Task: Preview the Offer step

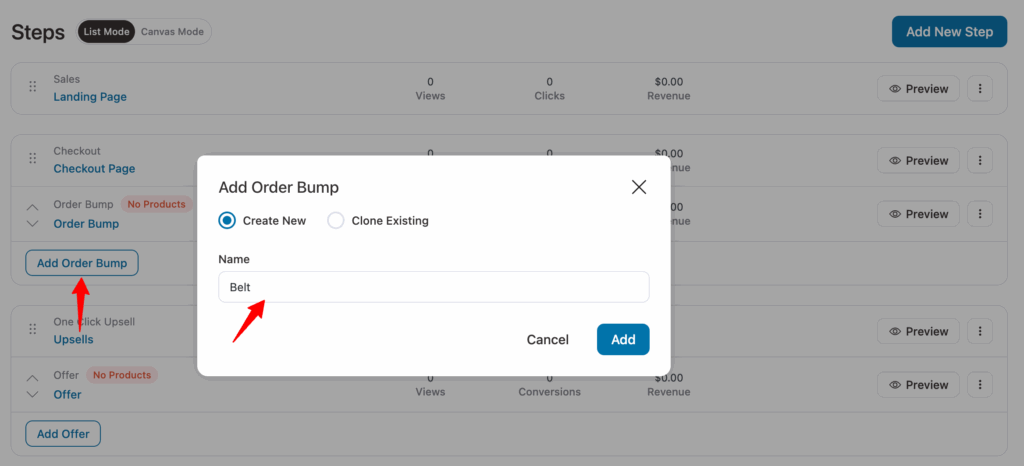Action: 918,385
